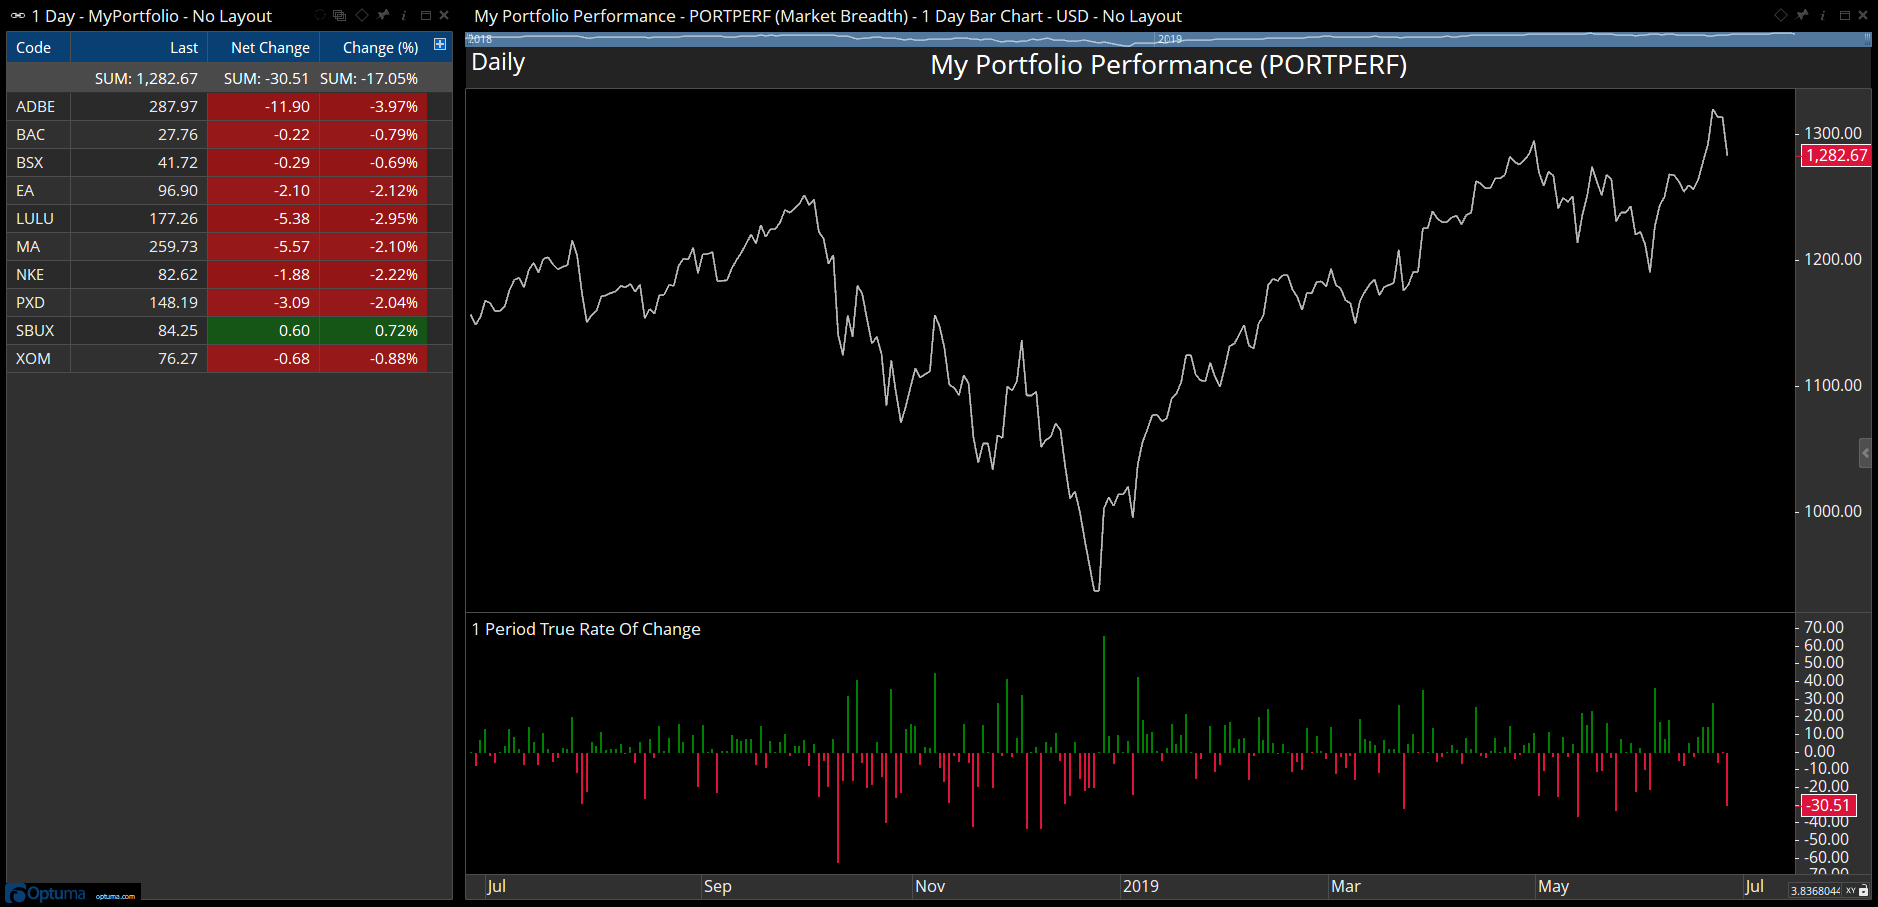The image size is (1878, 907).
Task: Sort the watchlist by Net Change
Action: (x=269, y=48)
